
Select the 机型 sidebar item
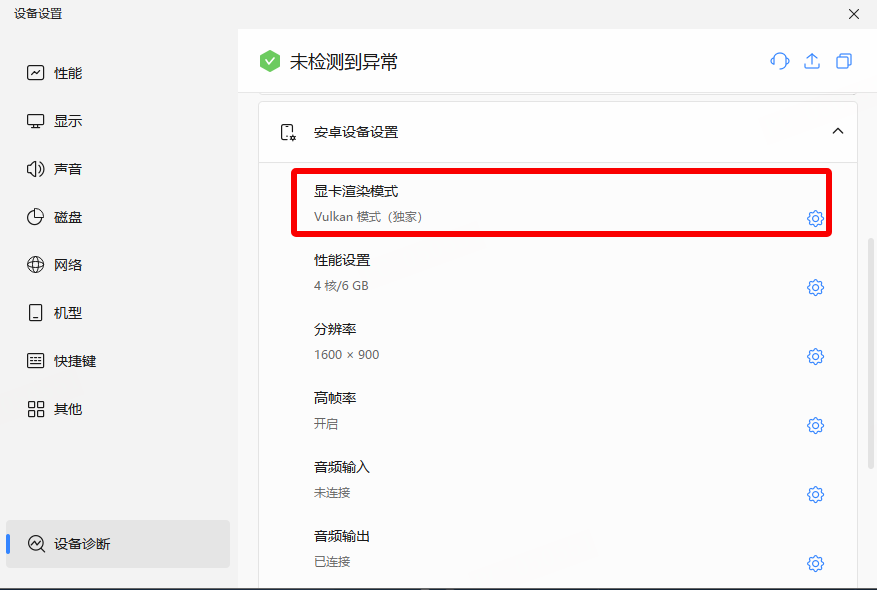(67, 313)
